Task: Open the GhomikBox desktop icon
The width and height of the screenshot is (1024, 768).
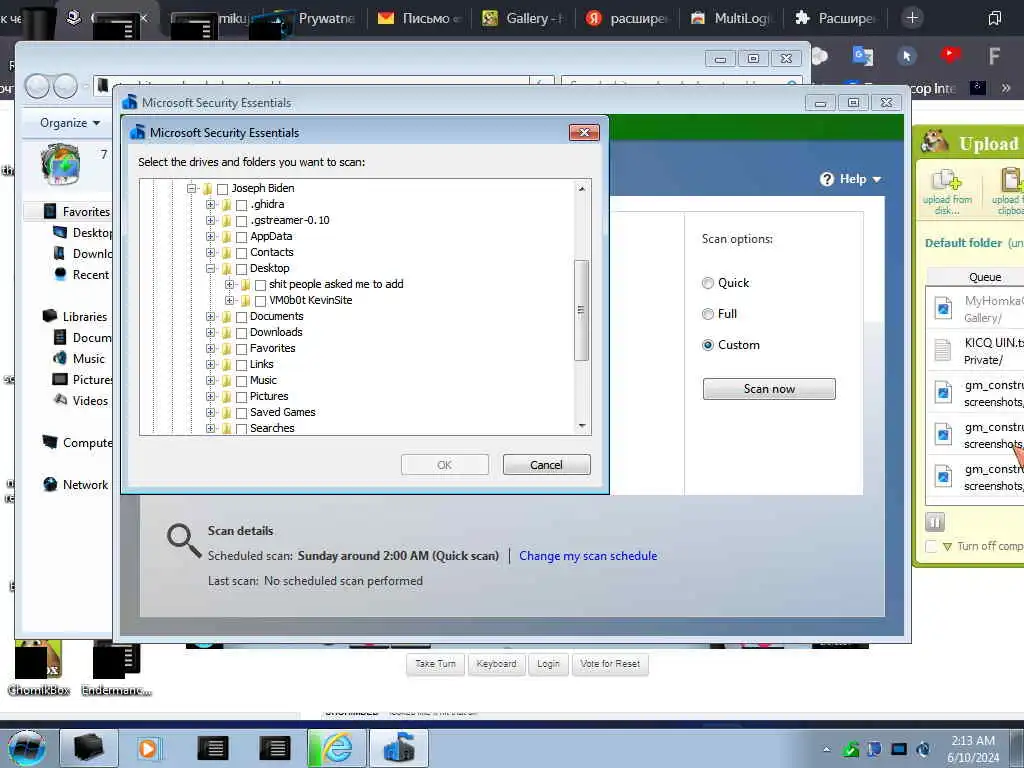Action: click(39, 668)
